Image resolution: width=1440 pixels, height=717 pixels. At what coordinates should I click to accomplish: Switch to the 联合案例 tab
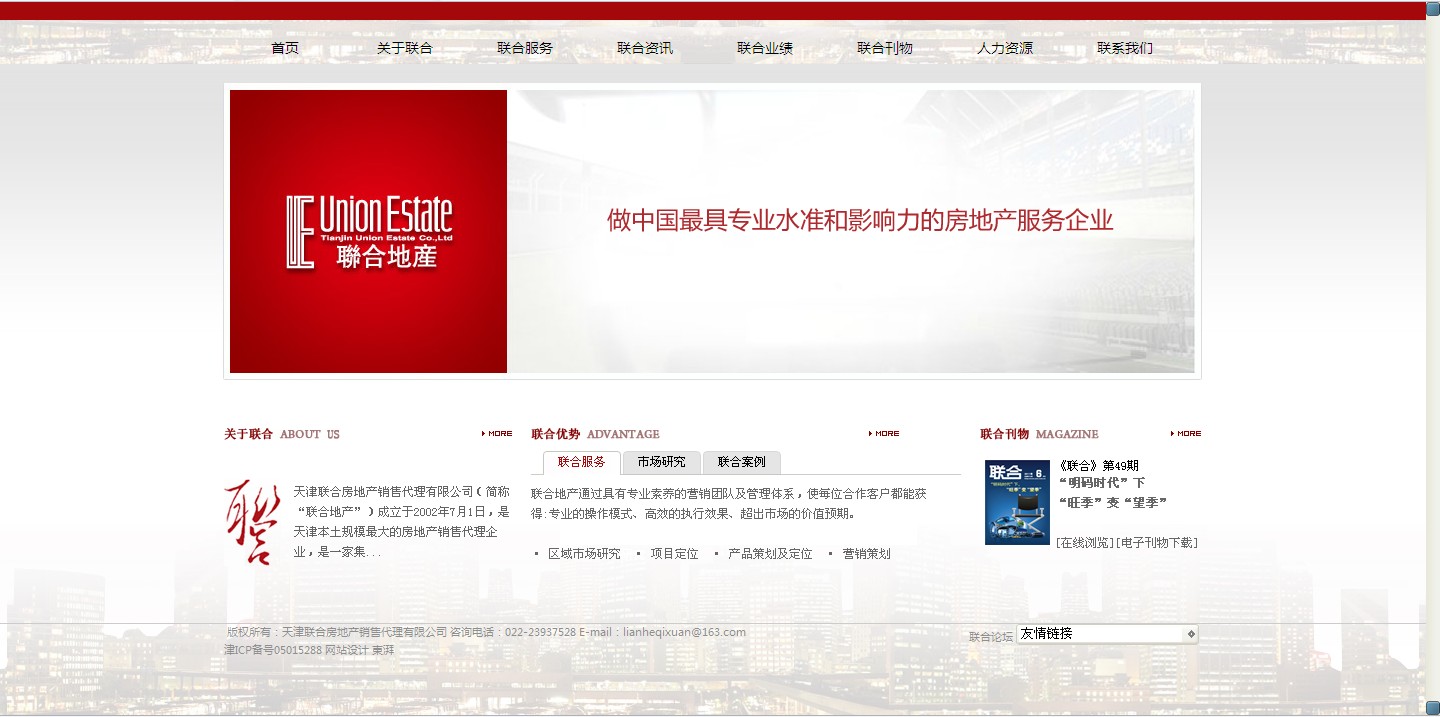741,462
